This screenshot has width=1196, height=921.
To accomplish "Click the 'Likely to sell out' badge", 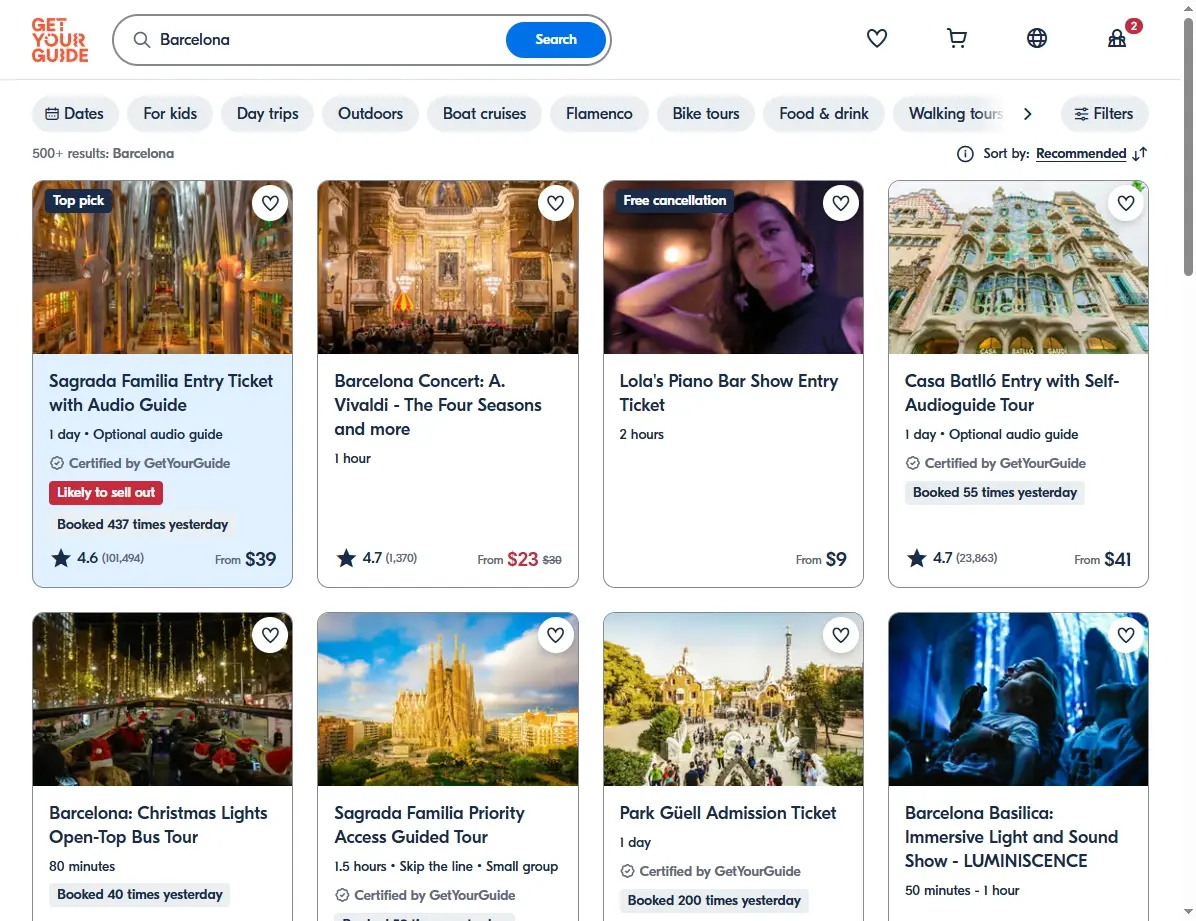I will point(106,492).
